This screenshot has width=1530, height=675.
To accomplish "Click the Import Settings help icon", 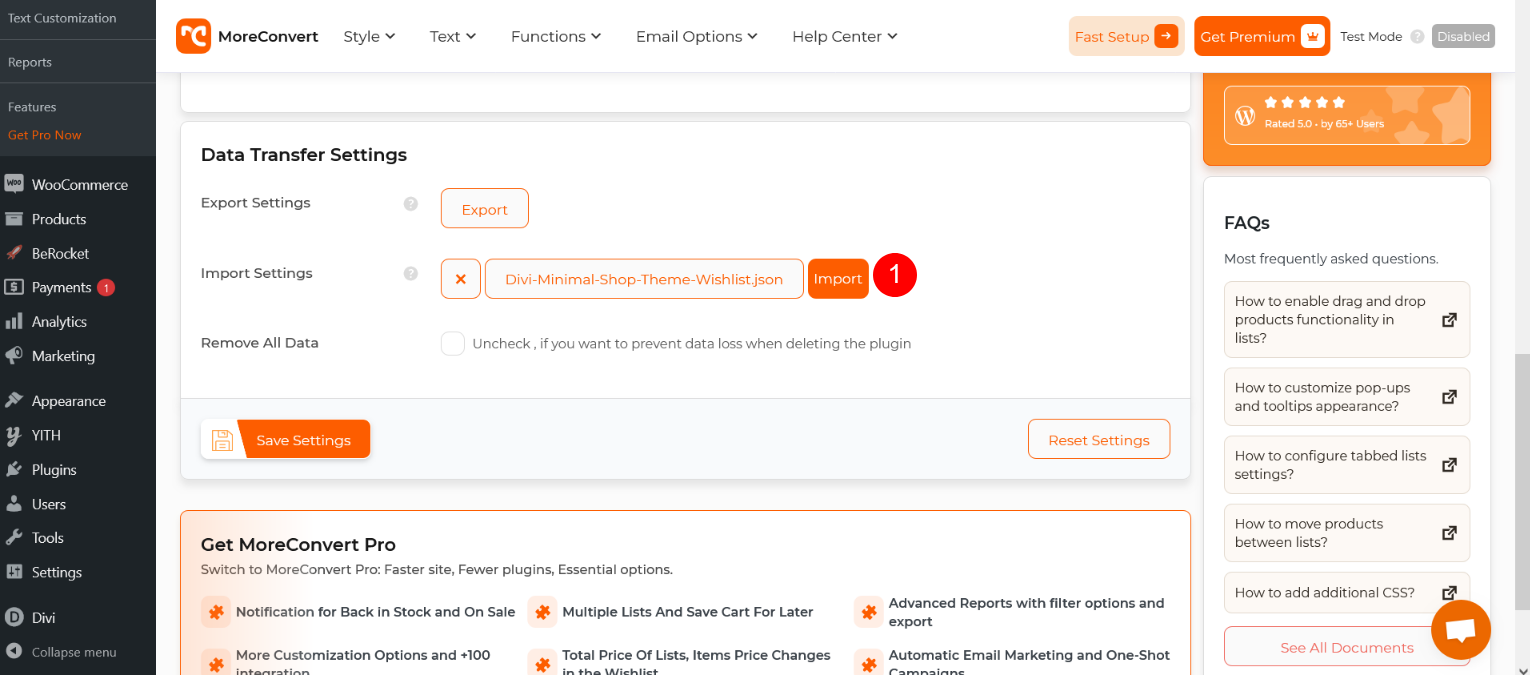I will [410, 273].
